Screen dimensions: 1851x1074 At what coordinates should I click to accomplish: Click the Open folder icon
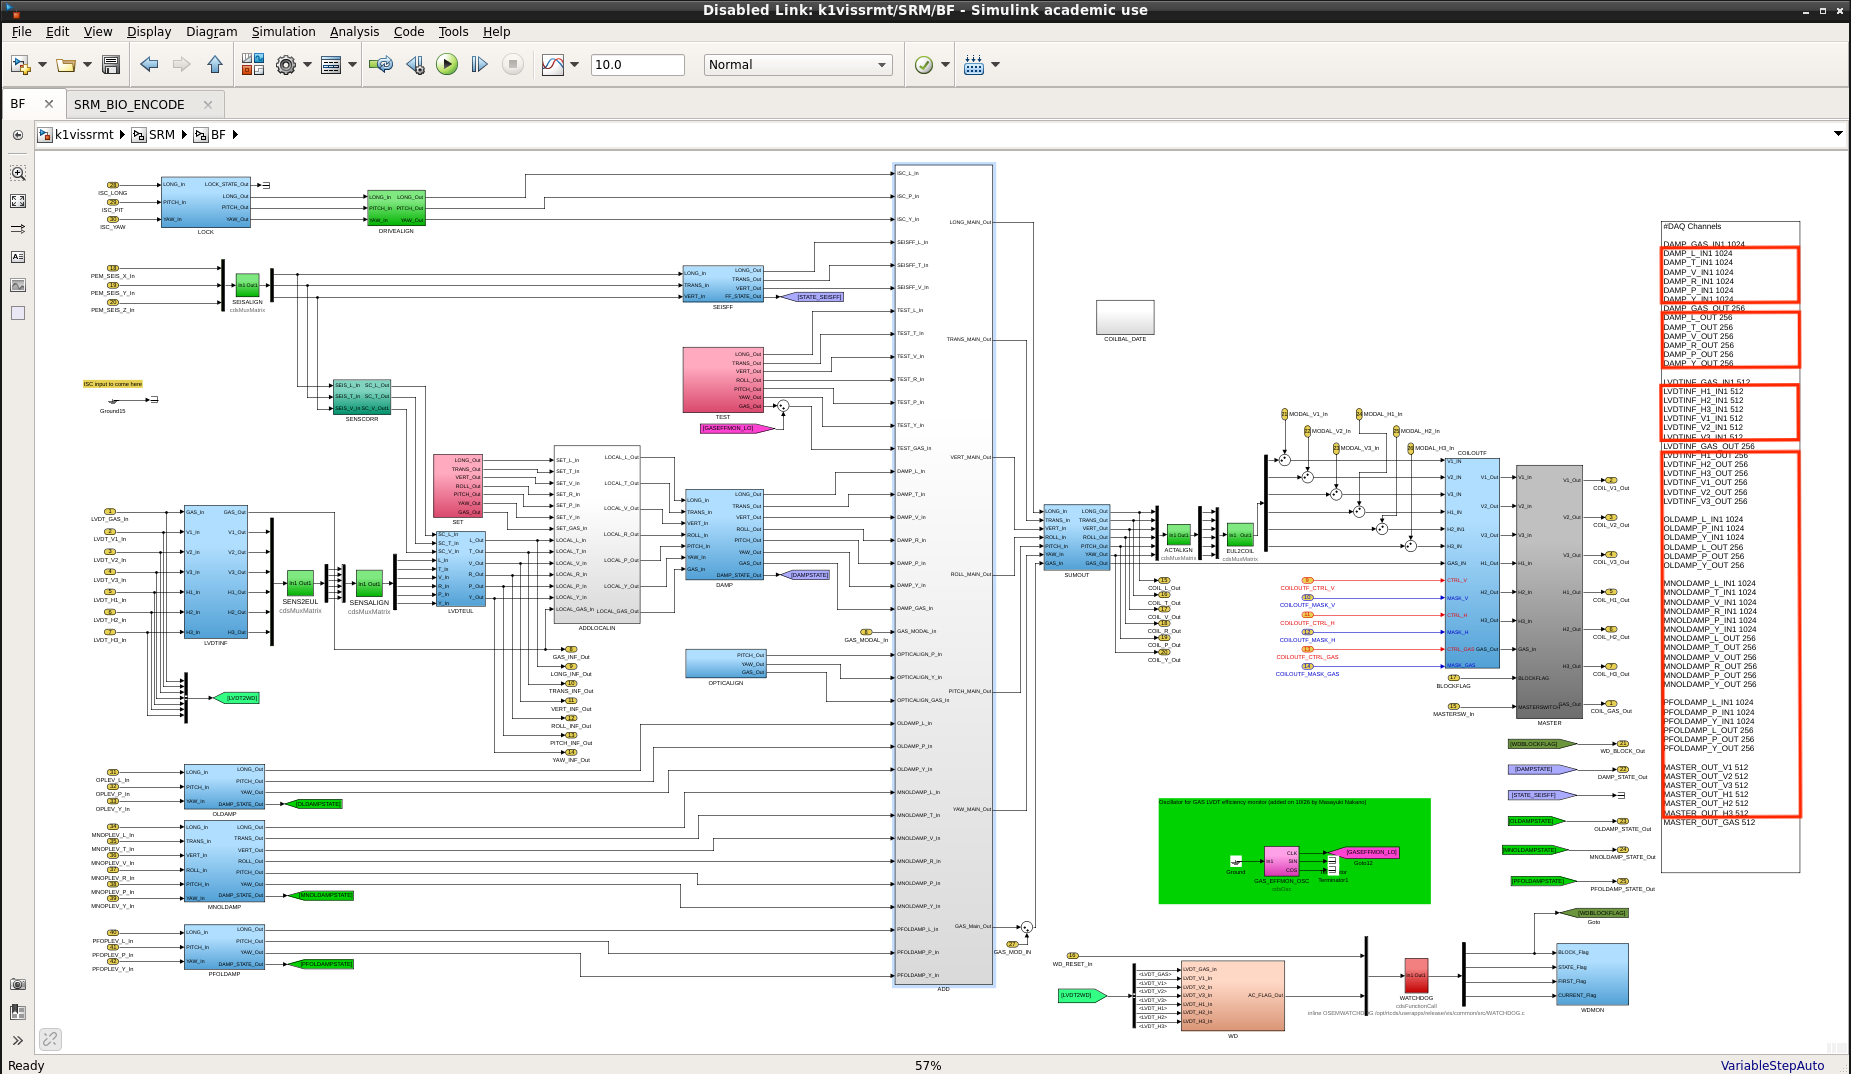[66, 65]
